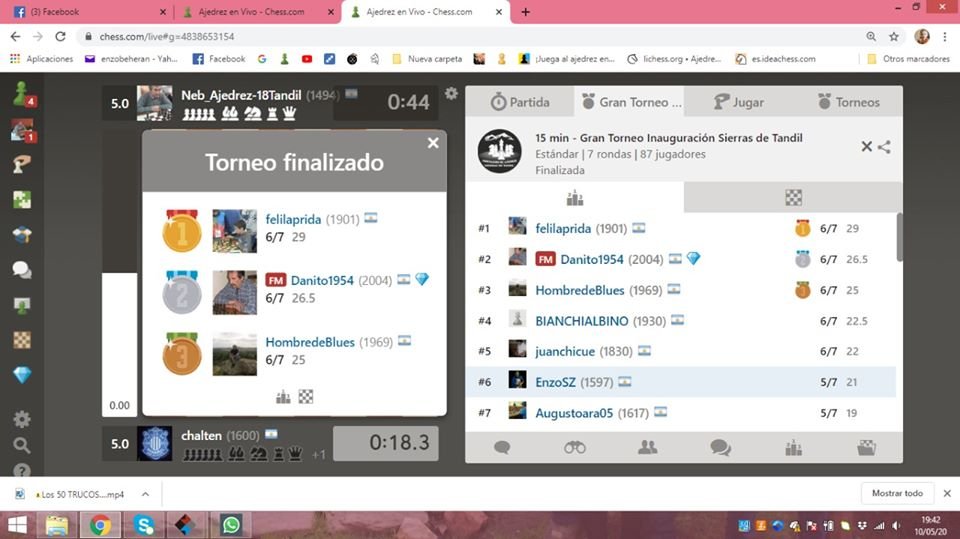Click the Mostrar todo downloads button
Image resolution: width=960 pixels, height=539 pixels.
897,493
